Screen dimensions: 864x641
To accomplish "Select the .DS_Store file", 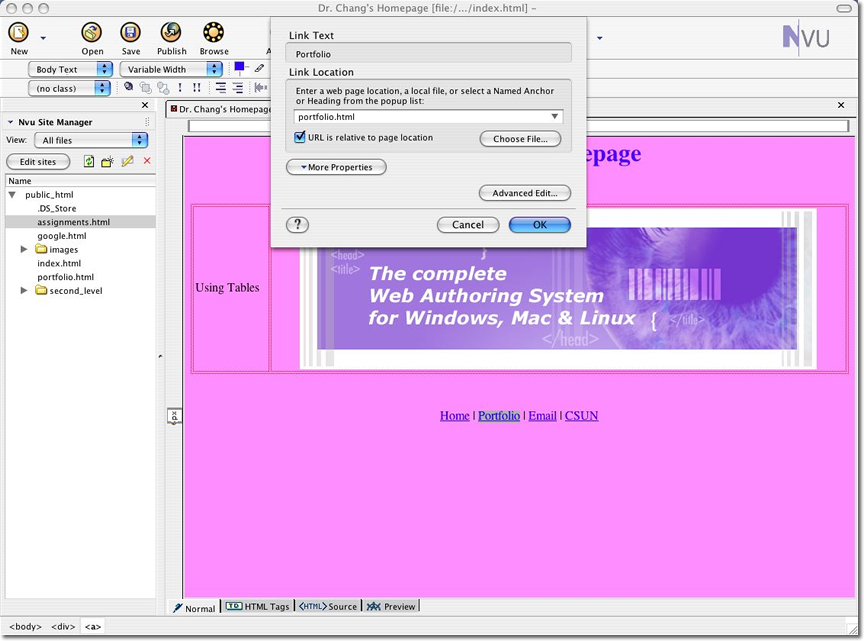I will click(57, 208).
